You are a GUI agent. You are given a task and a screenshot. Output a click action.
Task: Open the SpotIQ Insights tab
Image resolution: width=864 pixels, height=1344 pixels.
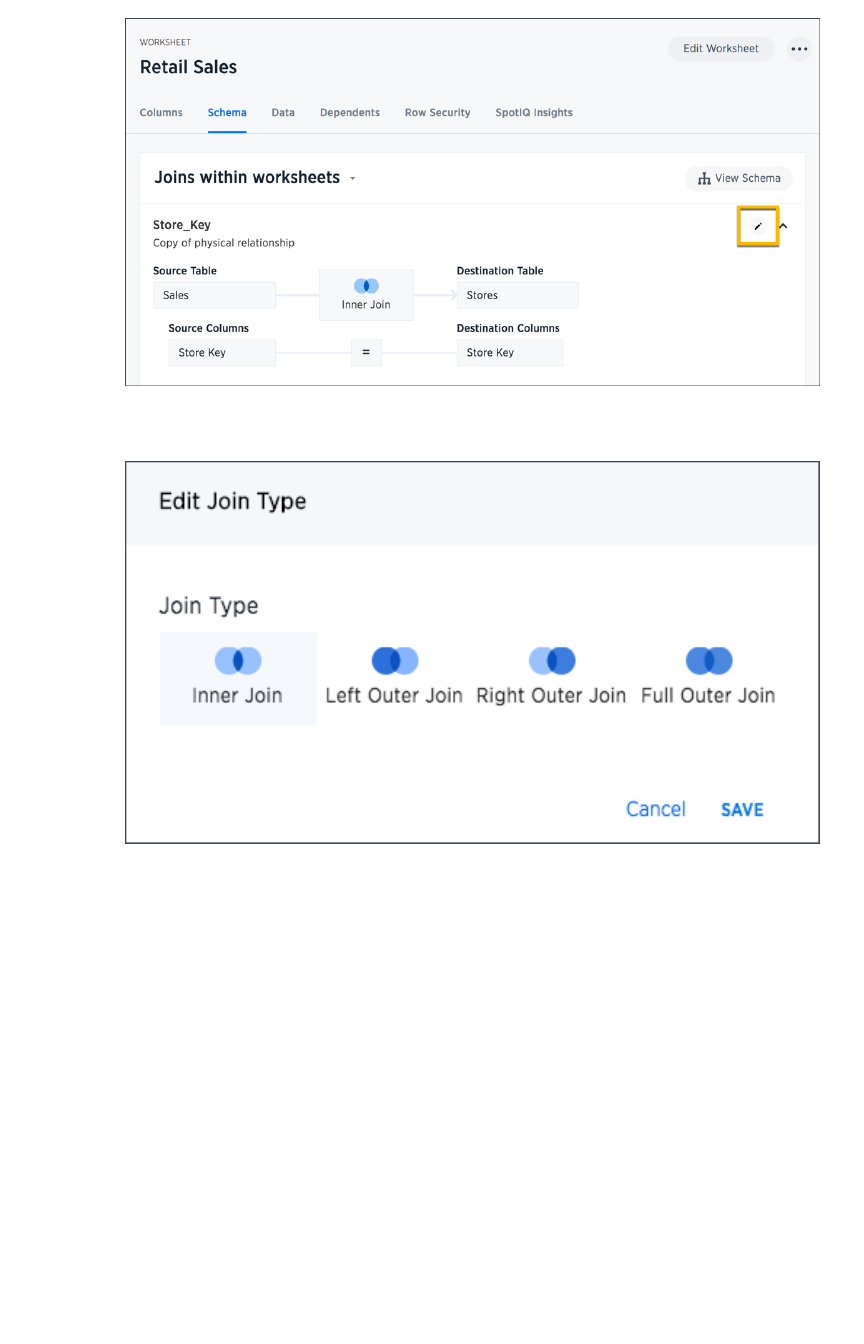tap(534, 113)
